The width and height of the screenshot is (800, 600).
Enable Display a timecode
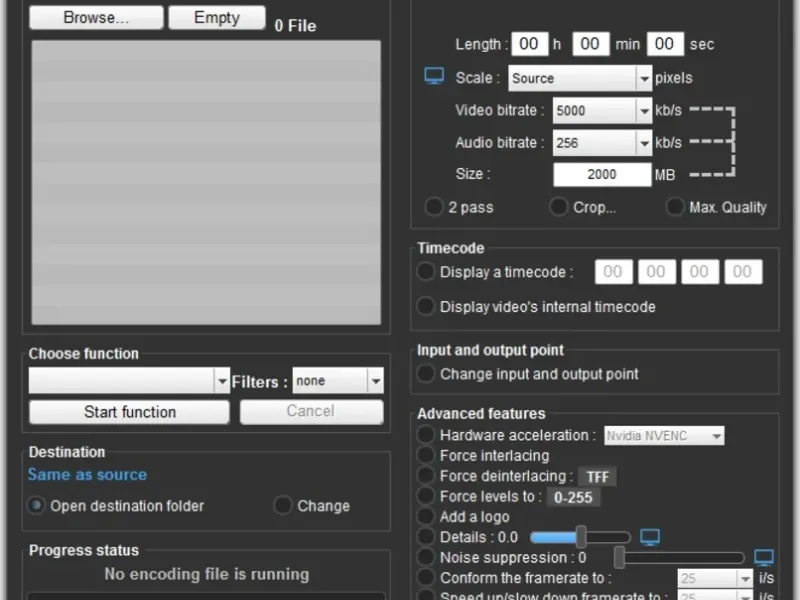(426, 271)
